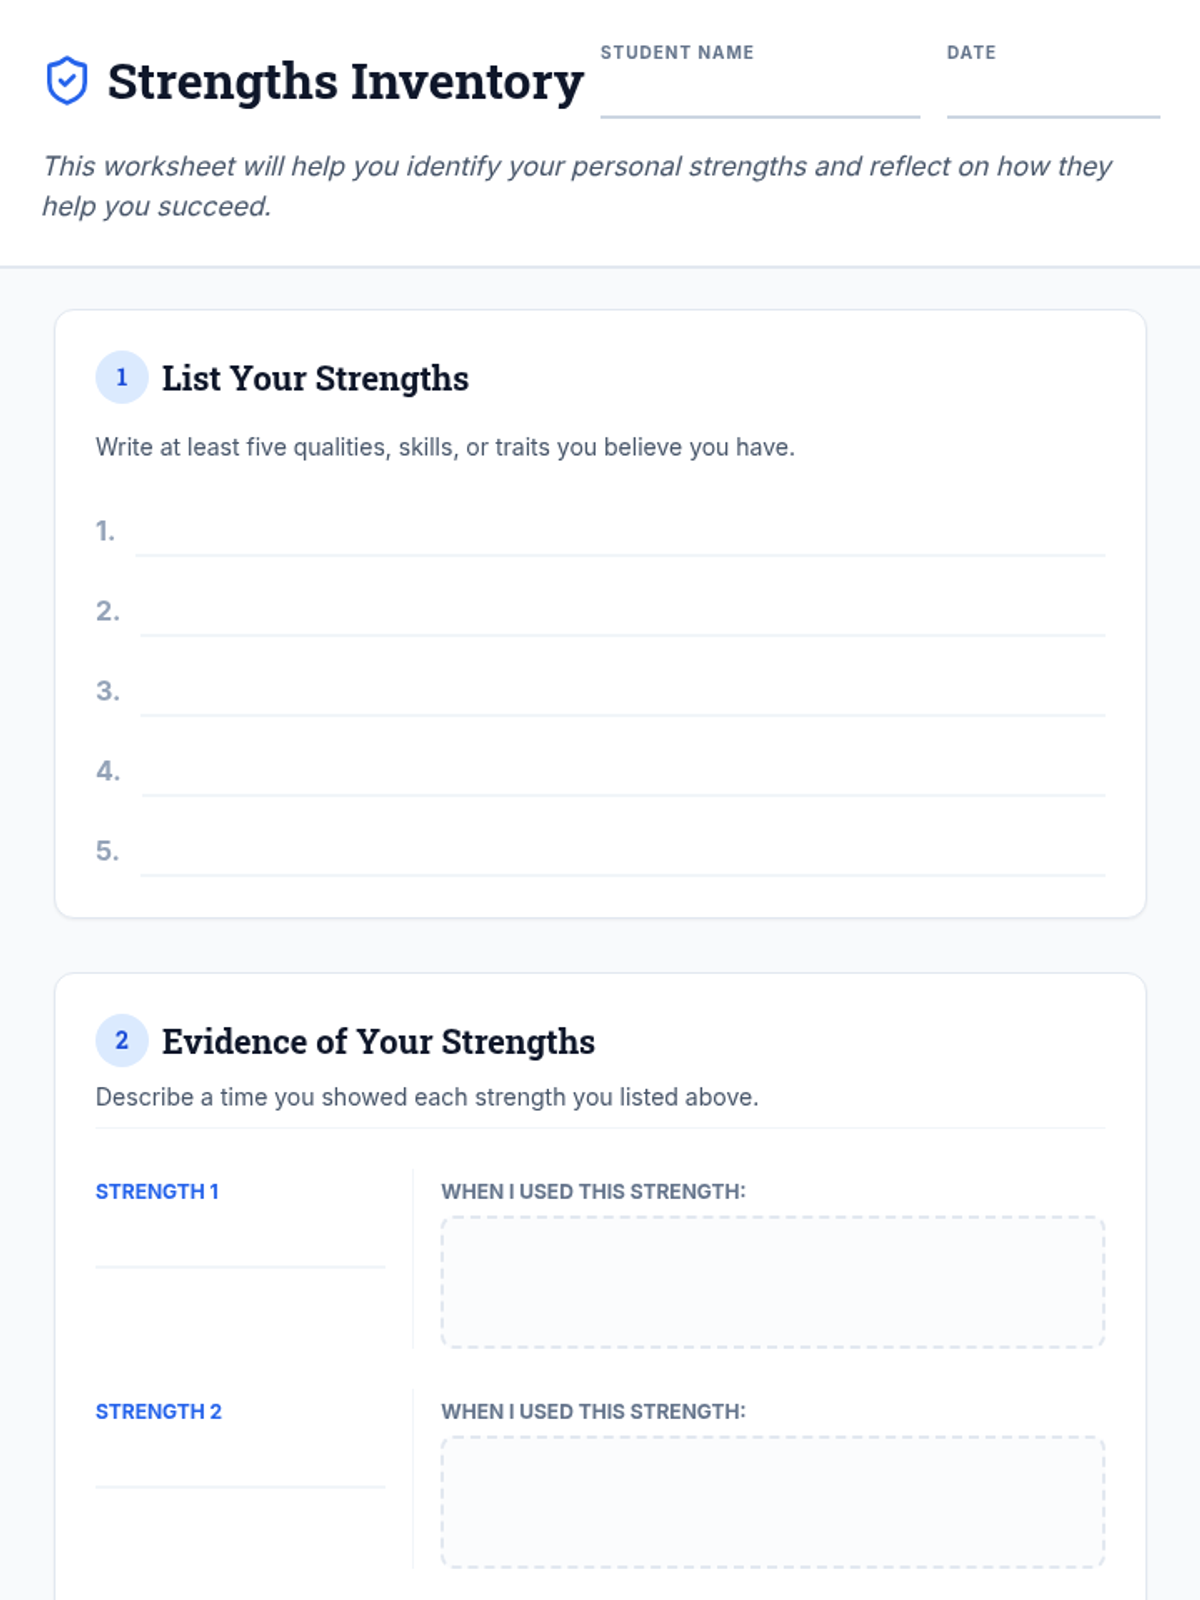Viewport: 1200px width, 1600px height.
Task: Click the italic worksheet introduction text
Action: tap(576, 186)
